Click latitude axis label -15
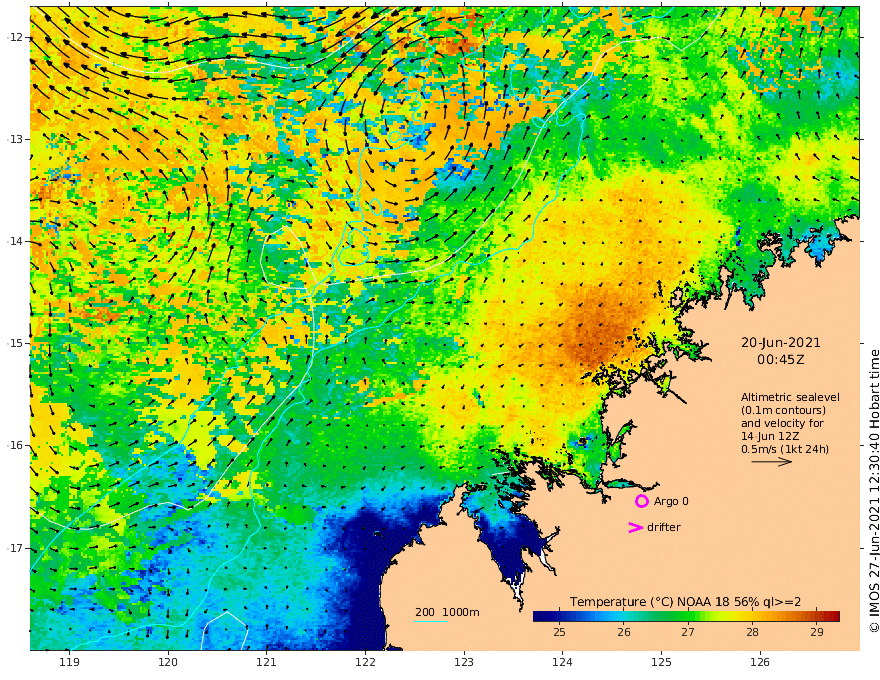 (15, 343)
